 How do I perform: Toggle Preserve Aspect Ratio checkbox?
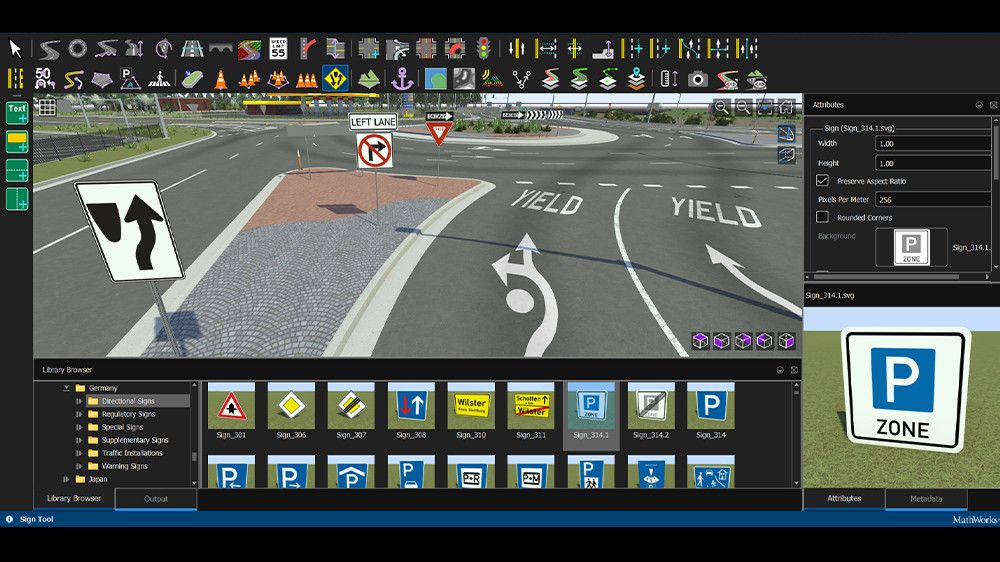pyautogui.click(x=822, y=181)
